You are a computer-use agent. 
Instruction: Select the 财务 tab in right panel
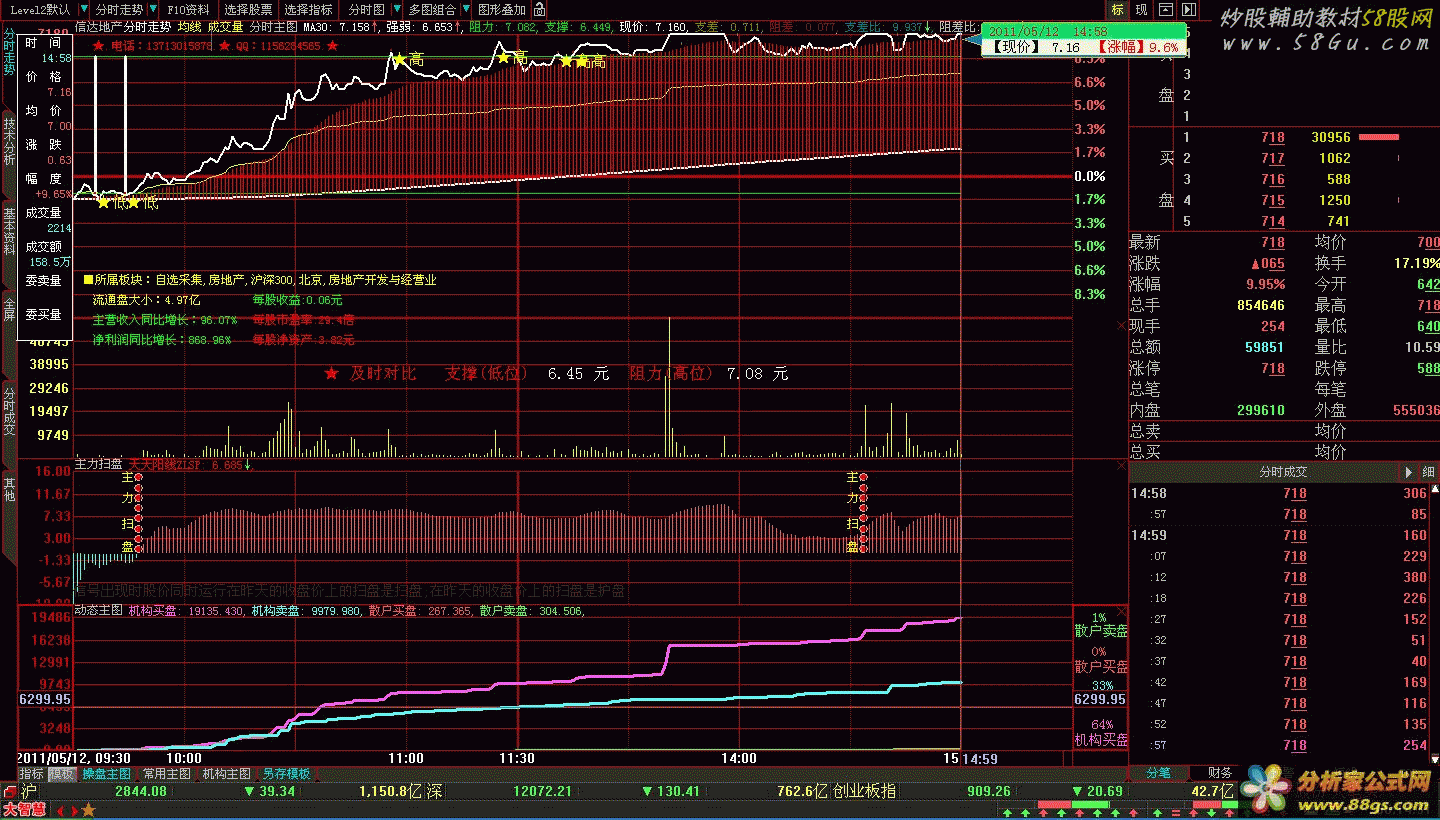(x=1220, y=772)
